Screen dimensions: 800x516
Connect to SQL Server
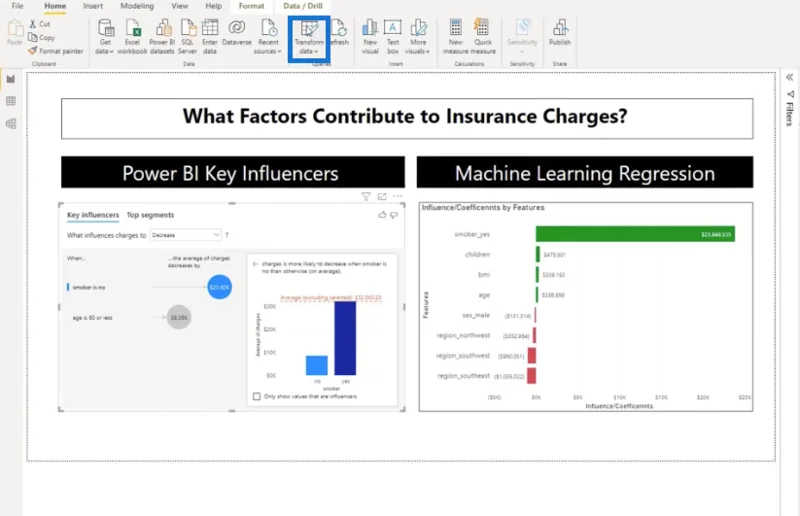188,36
